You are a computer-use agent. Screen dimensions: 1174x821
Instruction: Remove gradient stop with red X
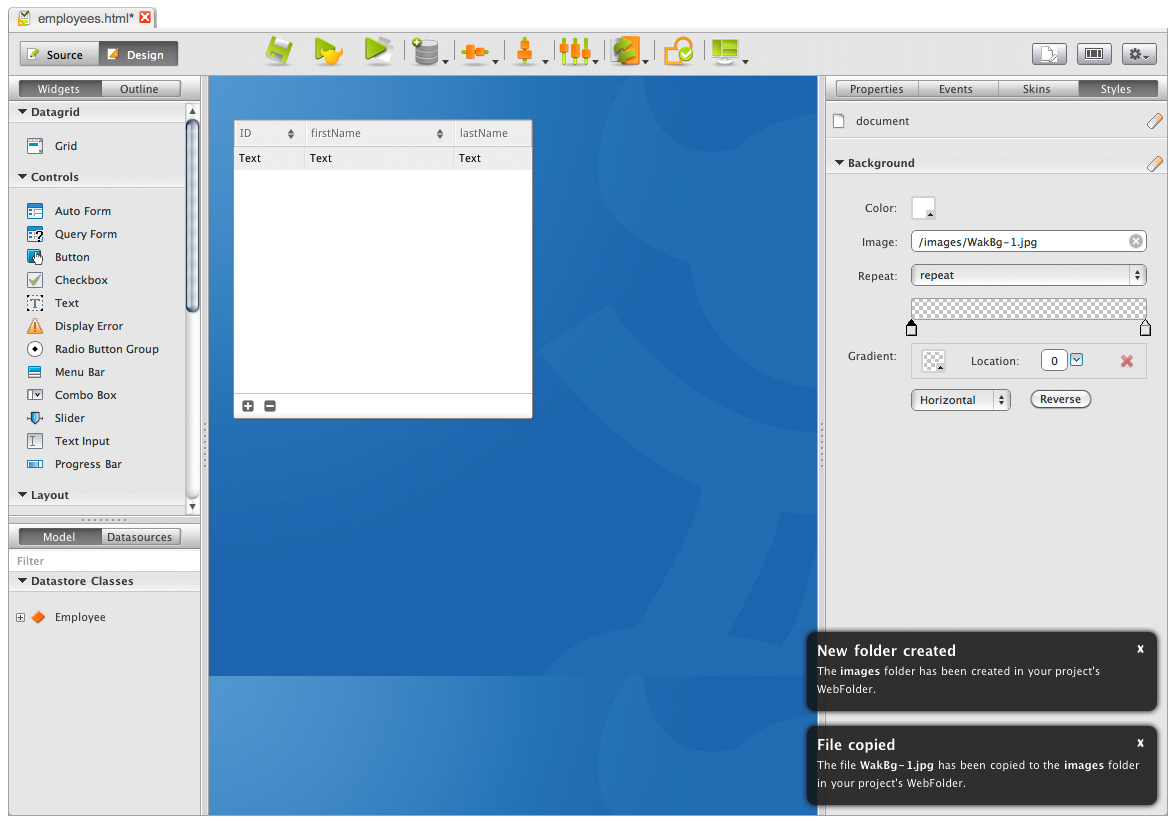pos(1127,361)
